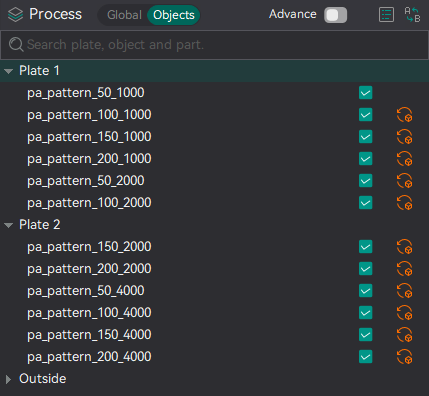Uncheck the pa_pattern_50_1000 printable checkbox
The height and width of the screenshot is (396, 429).
366,93
